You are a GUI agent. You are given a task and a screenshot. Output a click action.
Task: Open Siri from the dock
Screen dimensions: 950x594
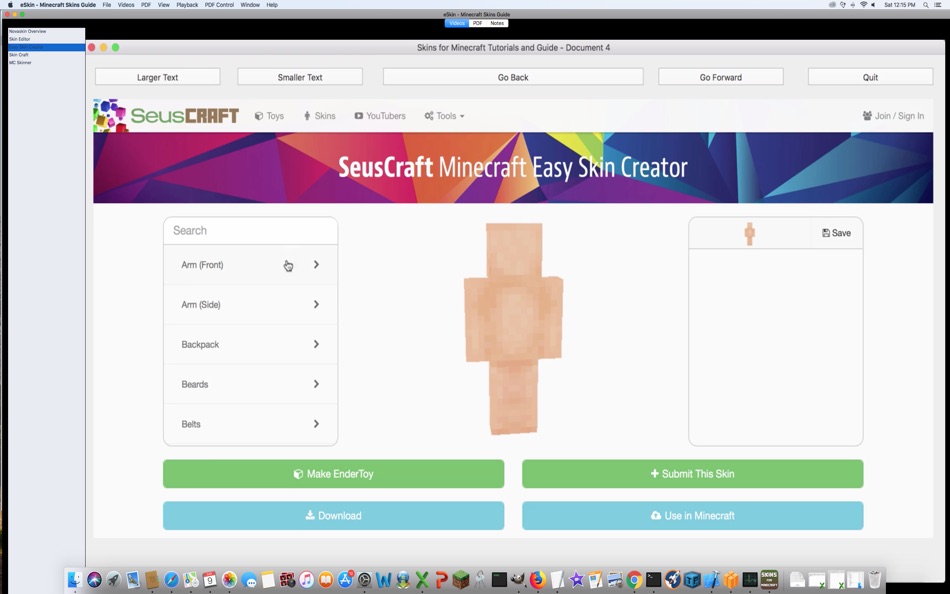94,579
